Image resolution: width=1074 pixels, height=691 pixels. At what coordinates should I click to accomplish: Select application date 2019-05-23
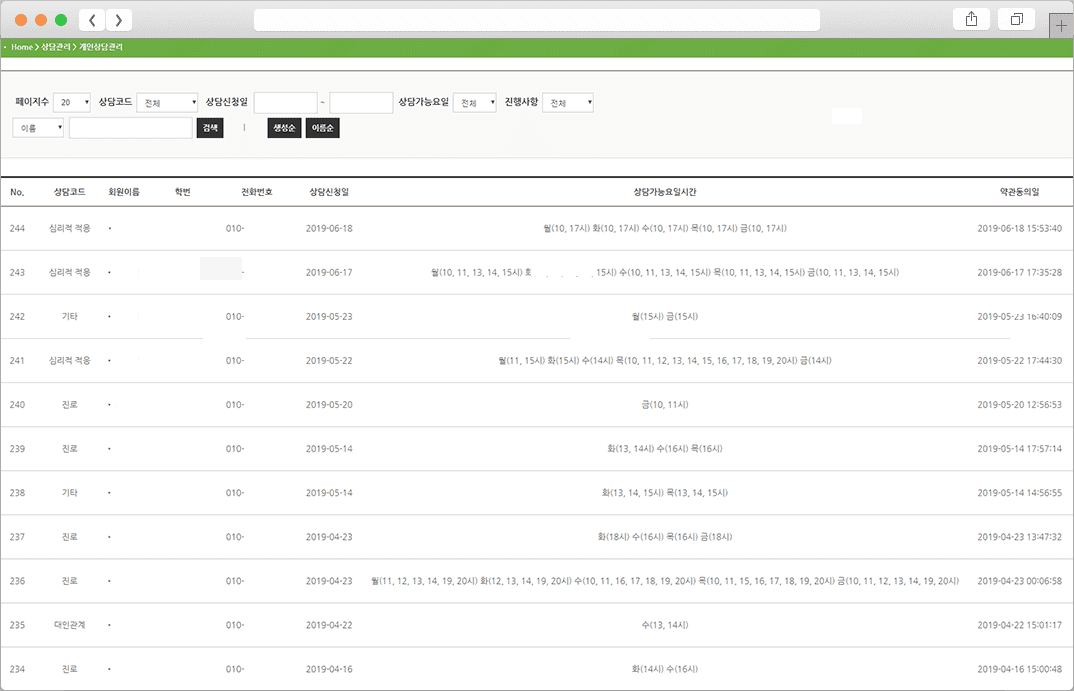click(329, 316)
